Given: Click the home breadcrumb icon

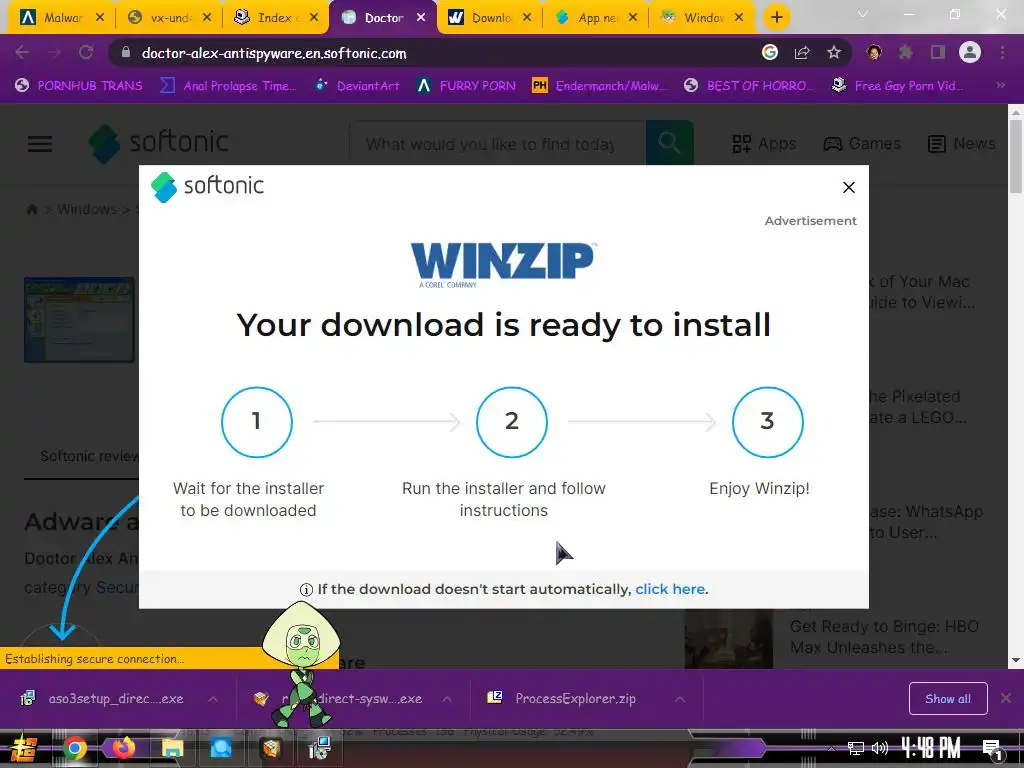Looking at the screenshot, I should coord(31,210).
